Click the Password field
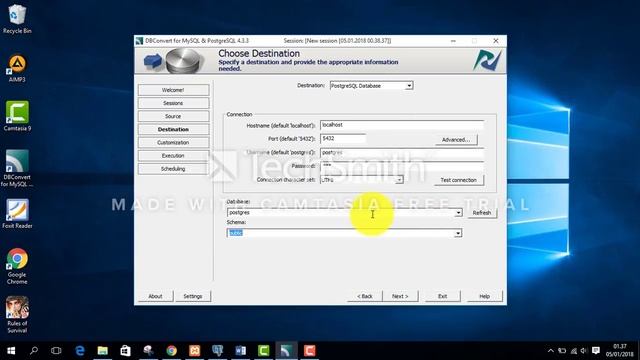This screenshot has height=360, width=640. click(x=402, y=166)
